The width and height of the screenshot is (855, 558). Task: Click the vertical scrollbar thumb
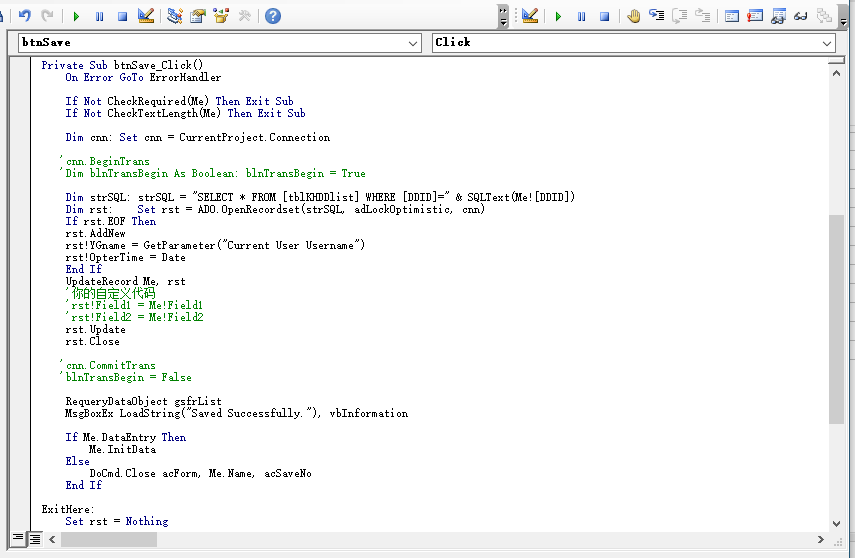point(836,319)
